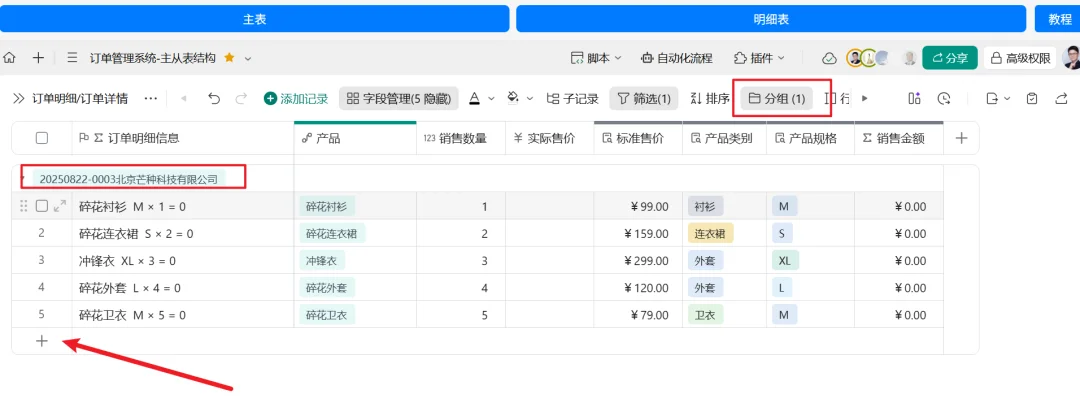Click the history clock icon
The image size is (1080, 416).
point(944,98)
